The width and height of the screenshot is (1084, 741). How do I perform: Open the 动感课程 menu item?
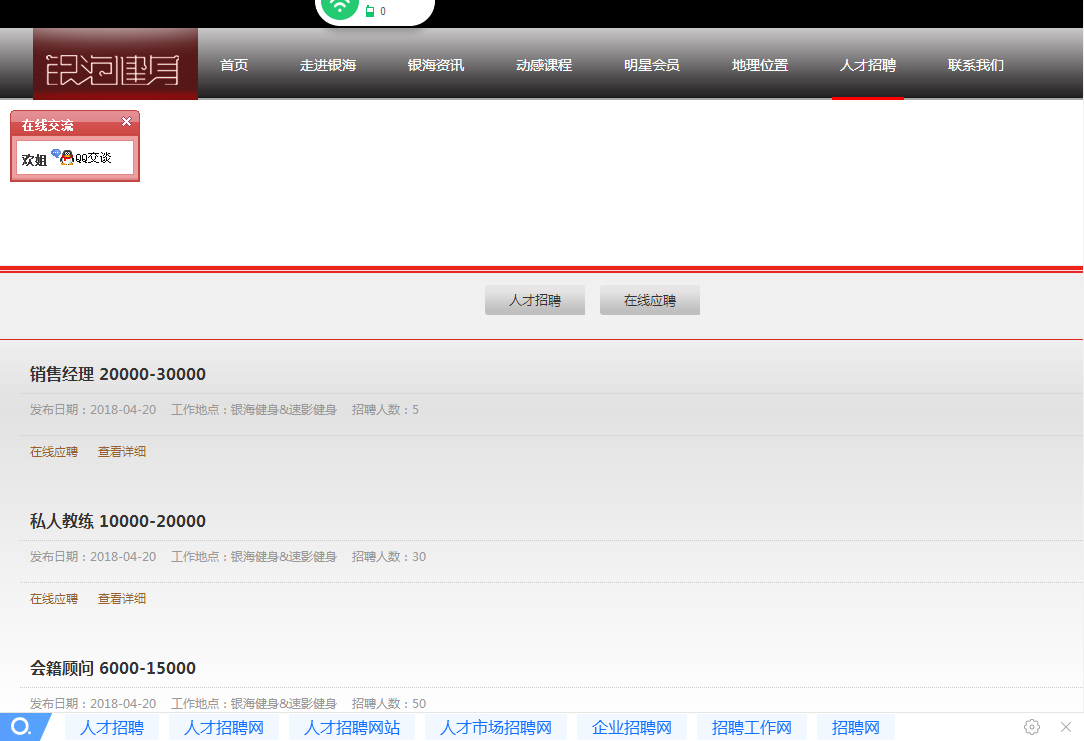pos(544,65)
